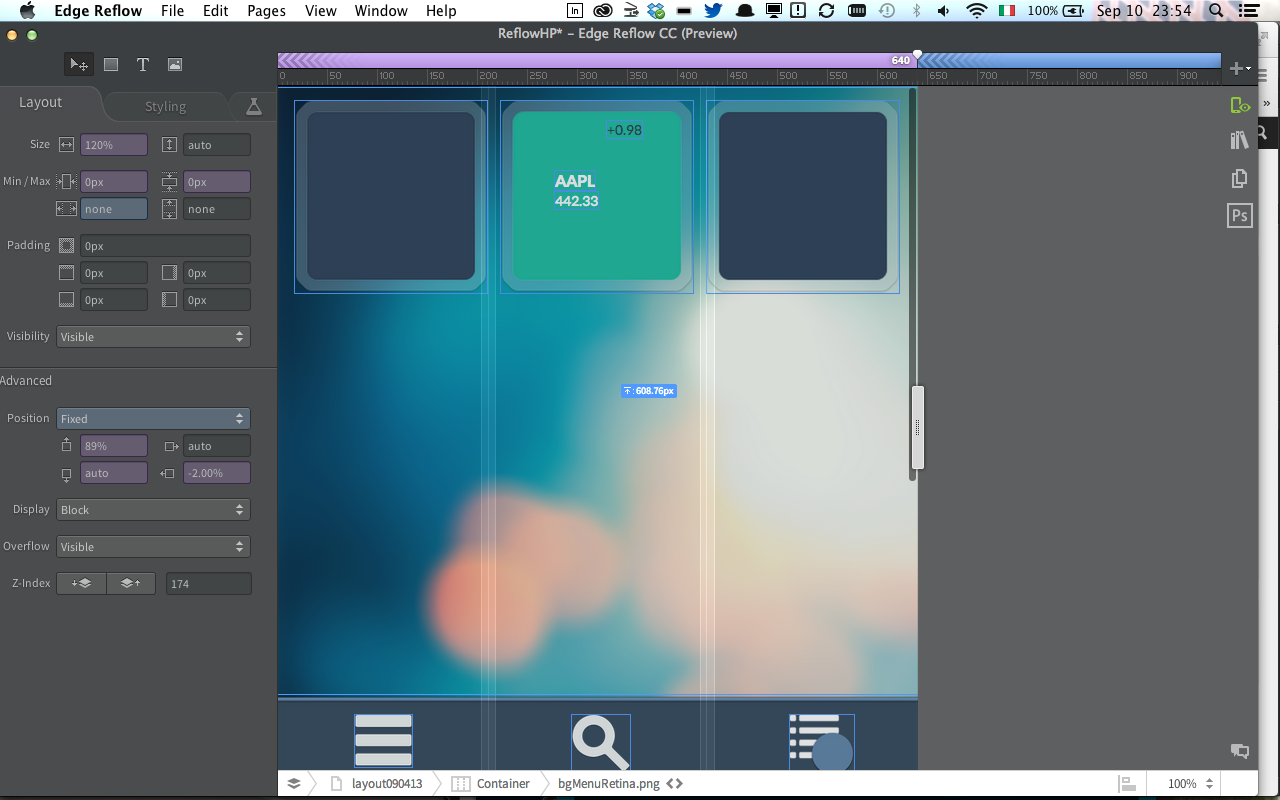This screenshot has height=800, width=1280.
Task: Bring element forward with Z-Index button
Action: coord(131,583)
